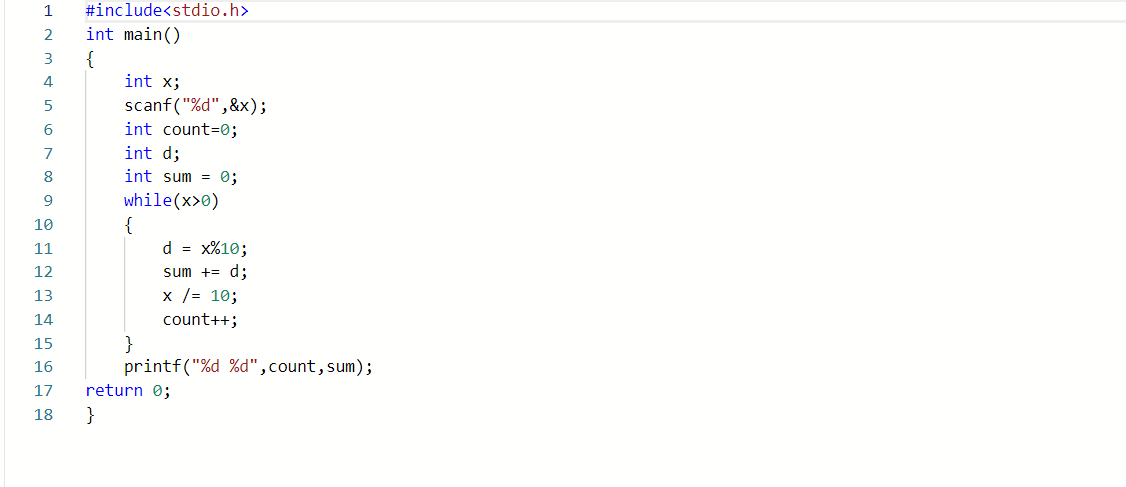This screenshot has height=487, width=1126.
Task: Place cursor on return 0
Action: tap(128, 391)
